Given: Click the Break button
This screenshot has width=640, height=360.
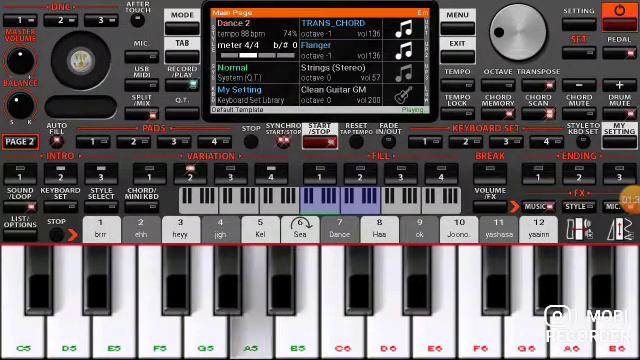Looking at the screenshot, I should coord(490,173).
